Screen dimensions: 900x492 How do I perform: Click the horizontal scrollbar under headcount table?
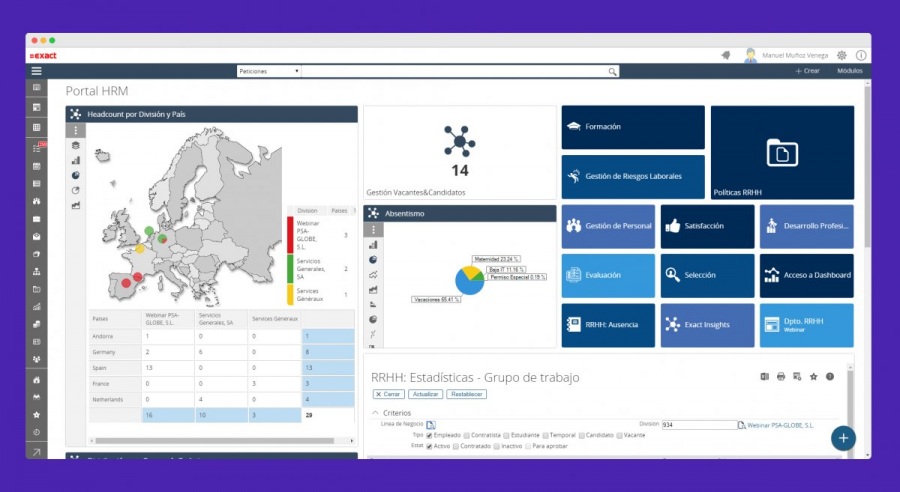point(214,441)
